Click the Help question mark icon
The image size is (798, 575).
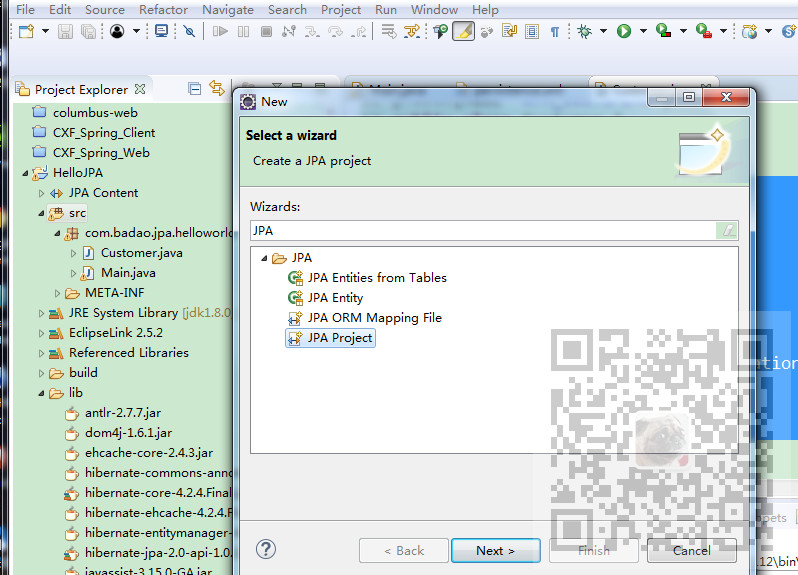click(266, 550)
